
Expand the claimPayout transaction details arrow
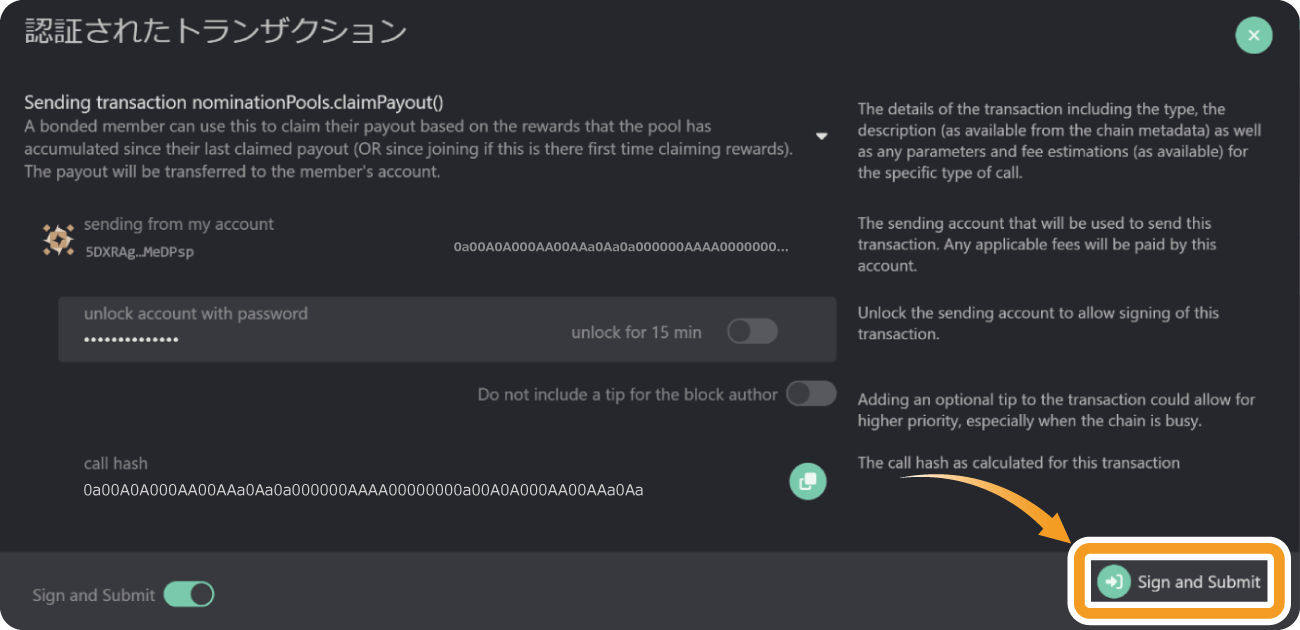point(821,136)
